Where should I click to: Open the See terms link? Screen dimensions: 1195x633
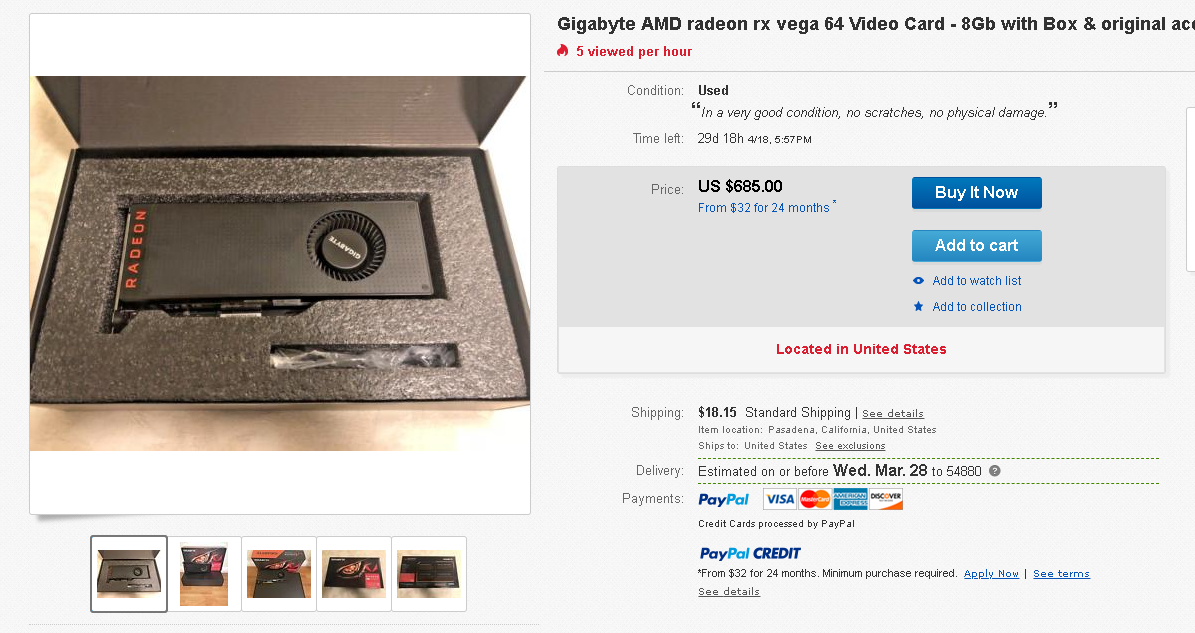[x=1061, y=574]
